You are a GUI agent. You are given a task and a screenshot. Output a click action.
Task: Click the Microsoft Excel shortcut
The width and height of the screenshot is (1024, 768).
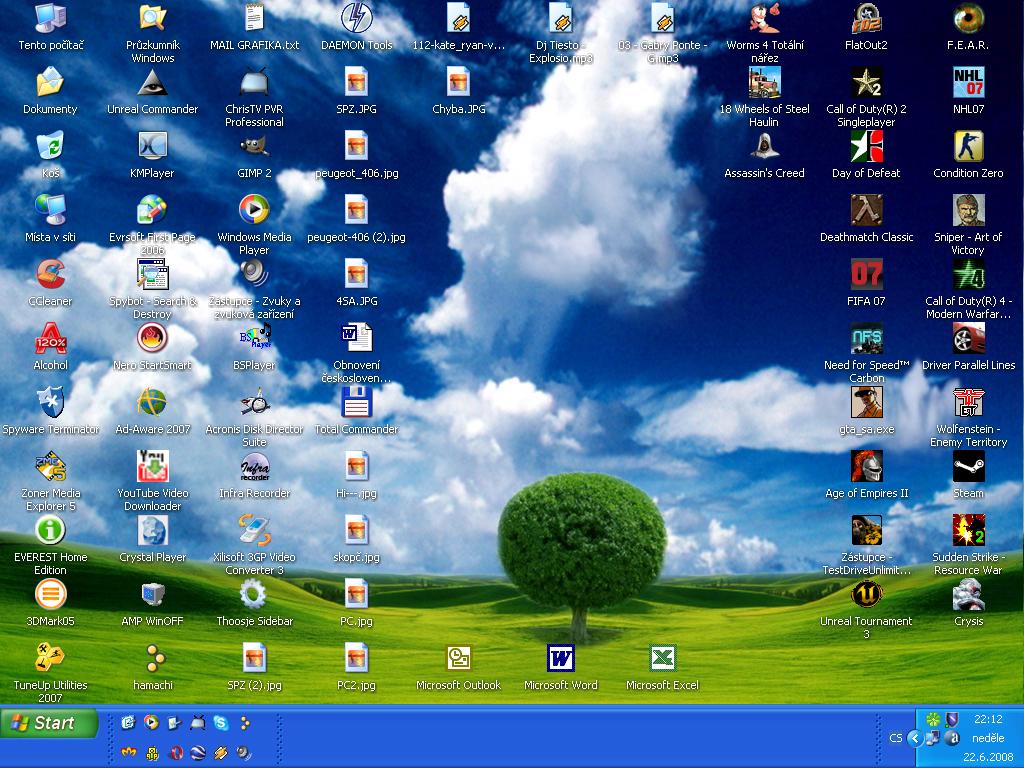(x=662, y=659)
